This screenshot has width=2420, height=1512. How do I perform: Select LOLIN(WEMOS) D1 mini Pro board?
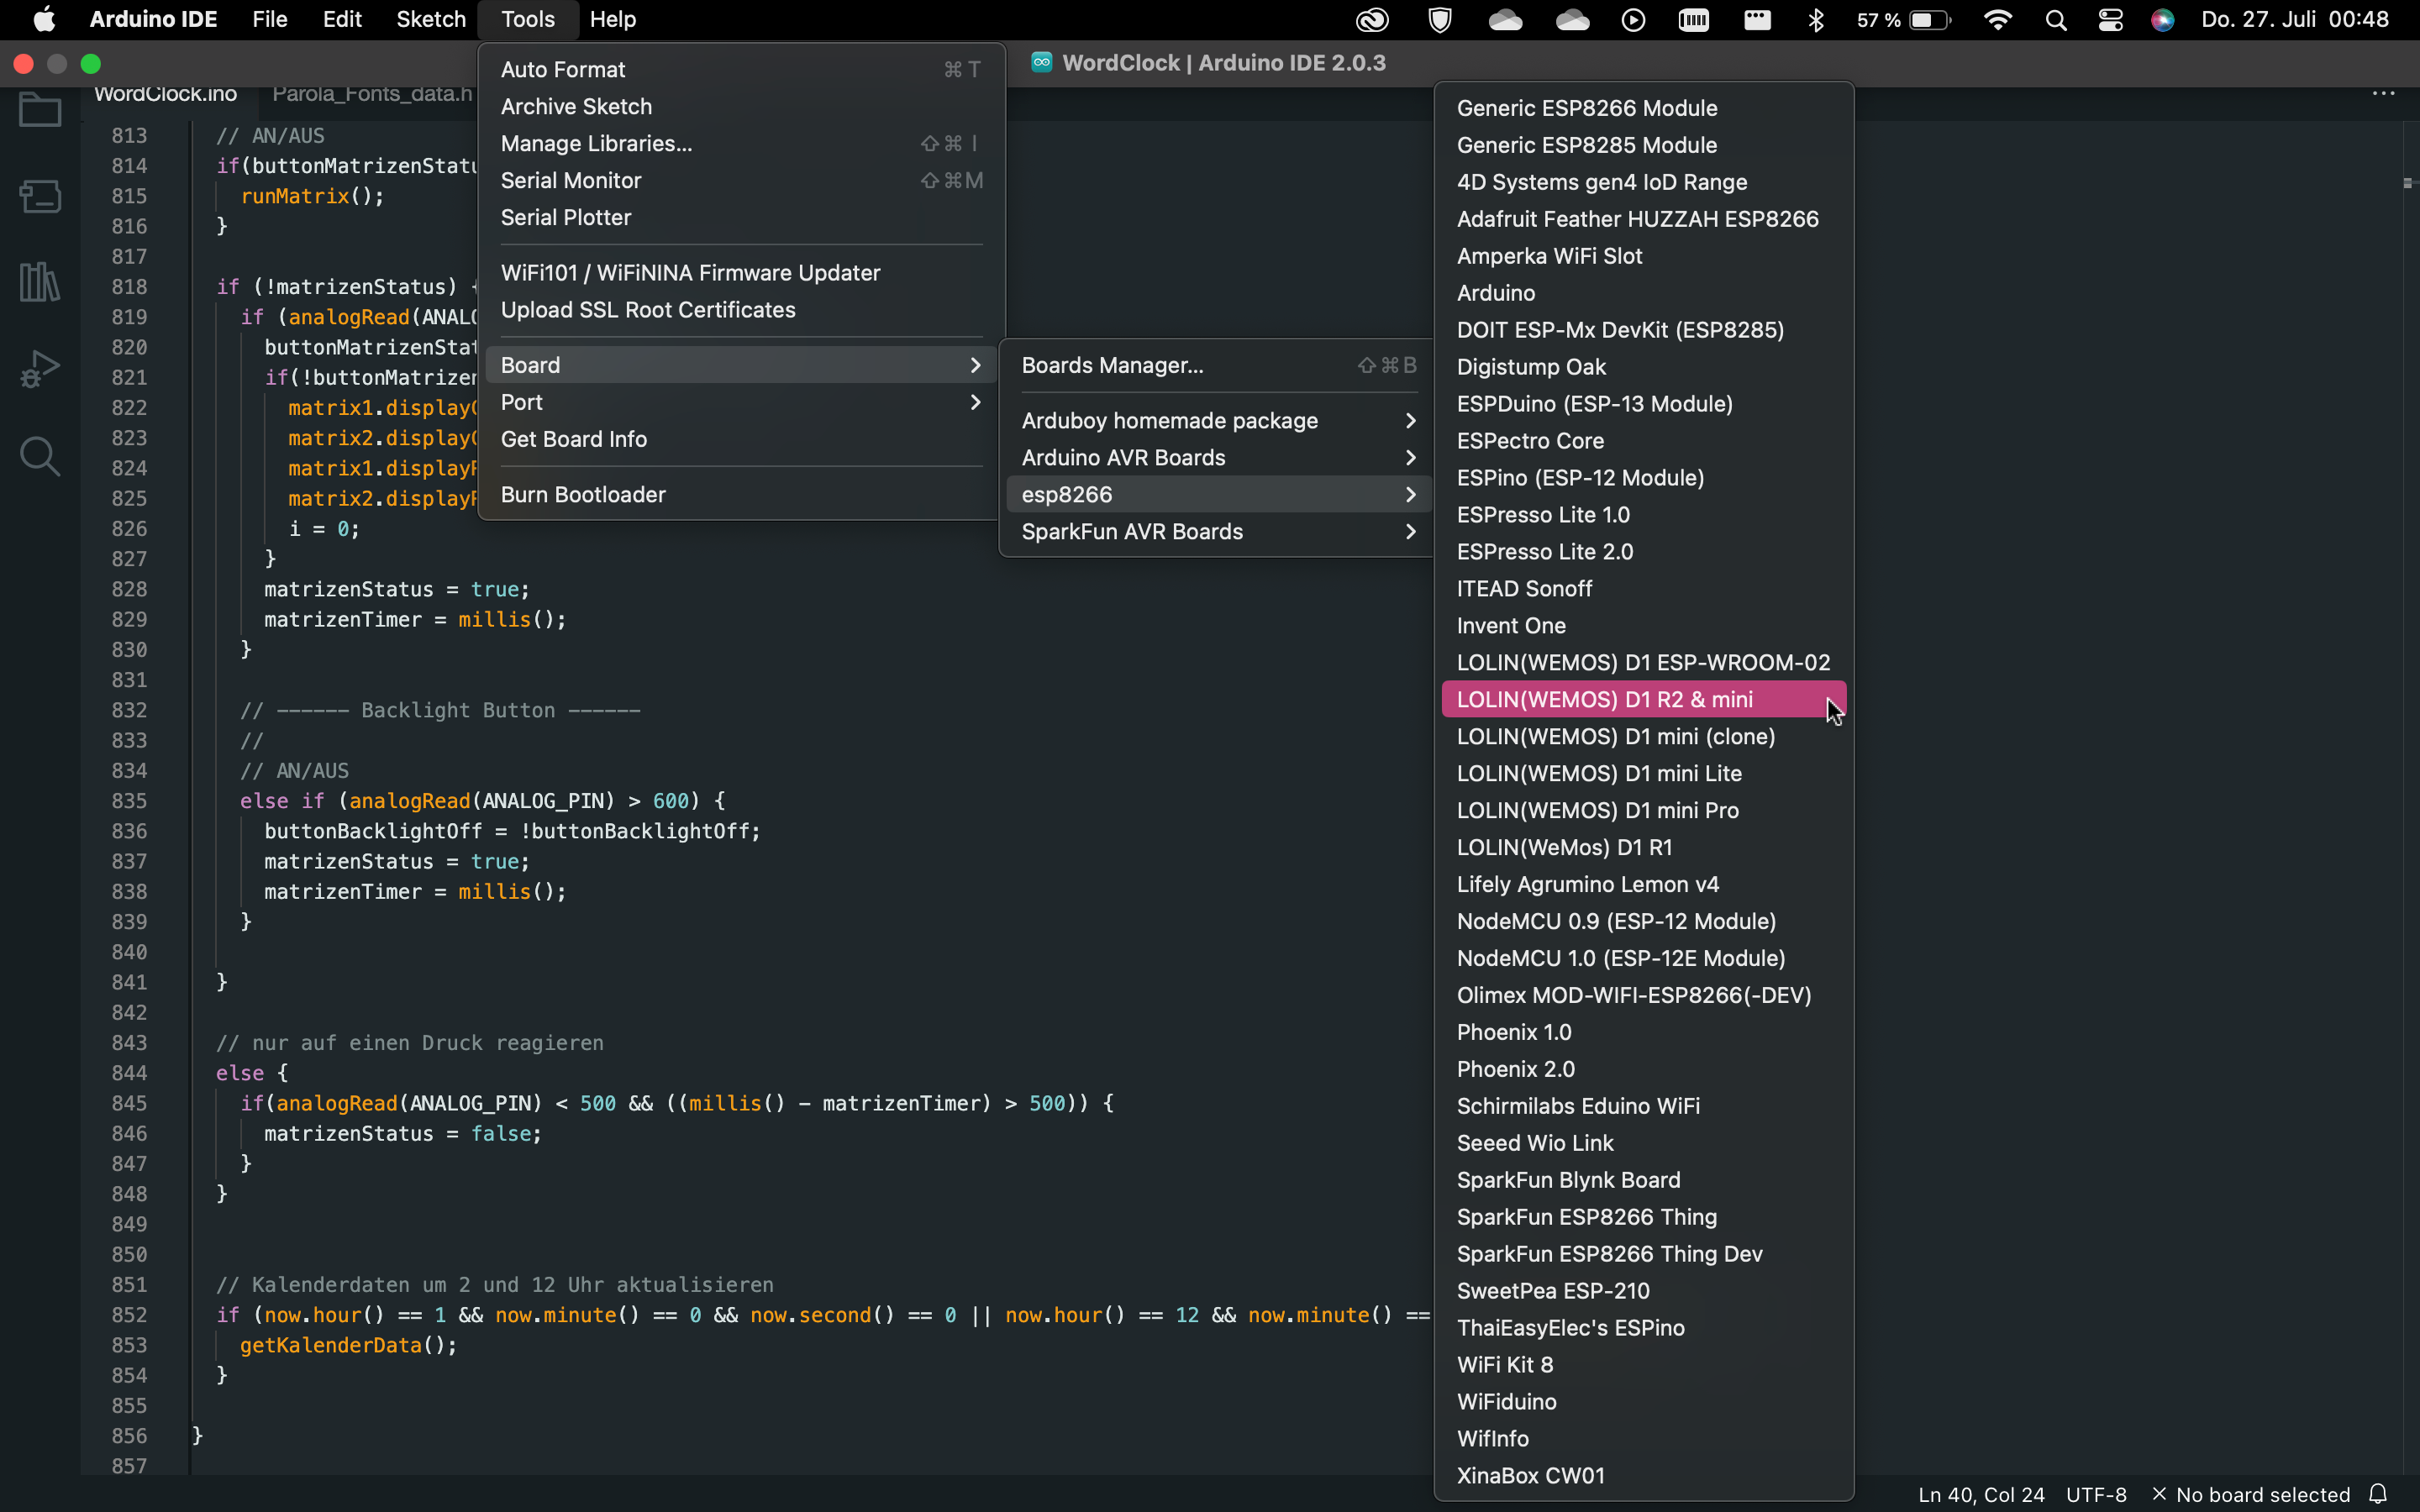click(1644, 810)
